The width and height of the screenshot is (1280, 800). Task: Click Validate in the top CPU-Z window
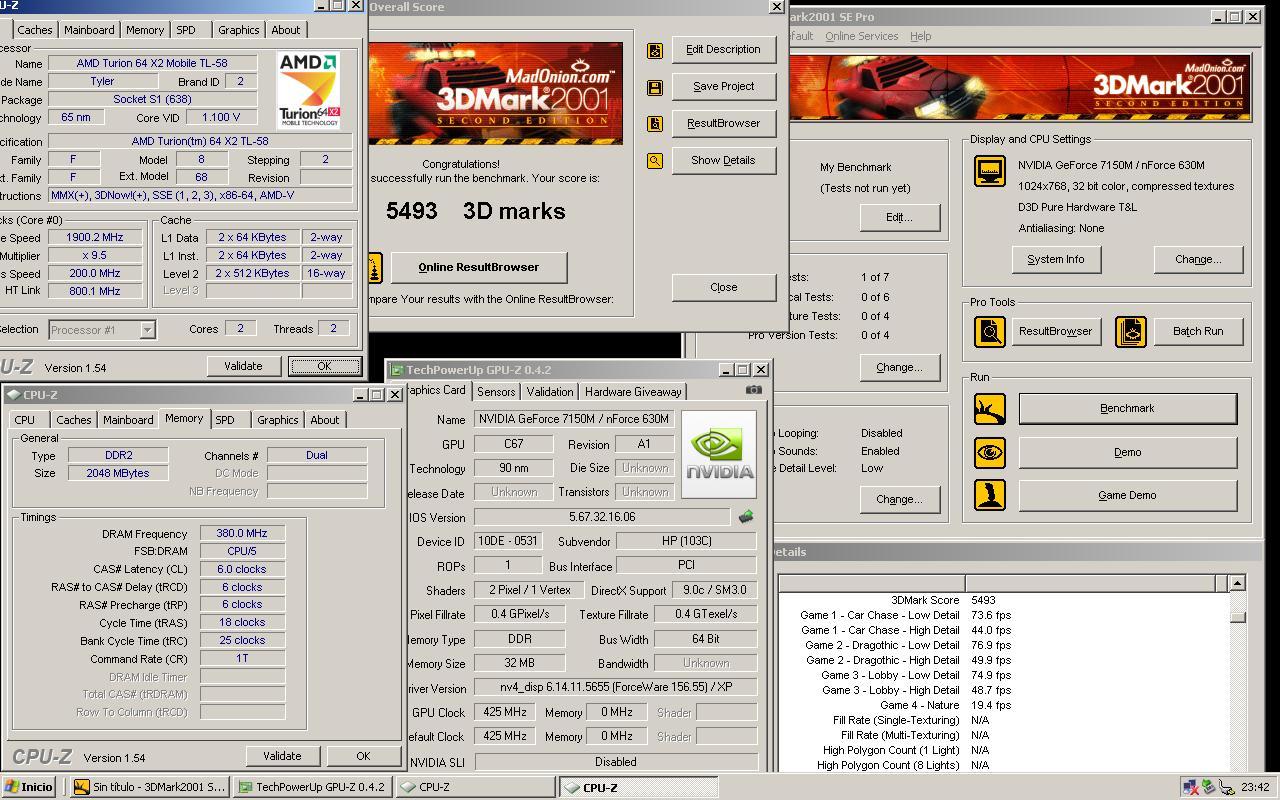pyautogui.click(x=243, y=366)
